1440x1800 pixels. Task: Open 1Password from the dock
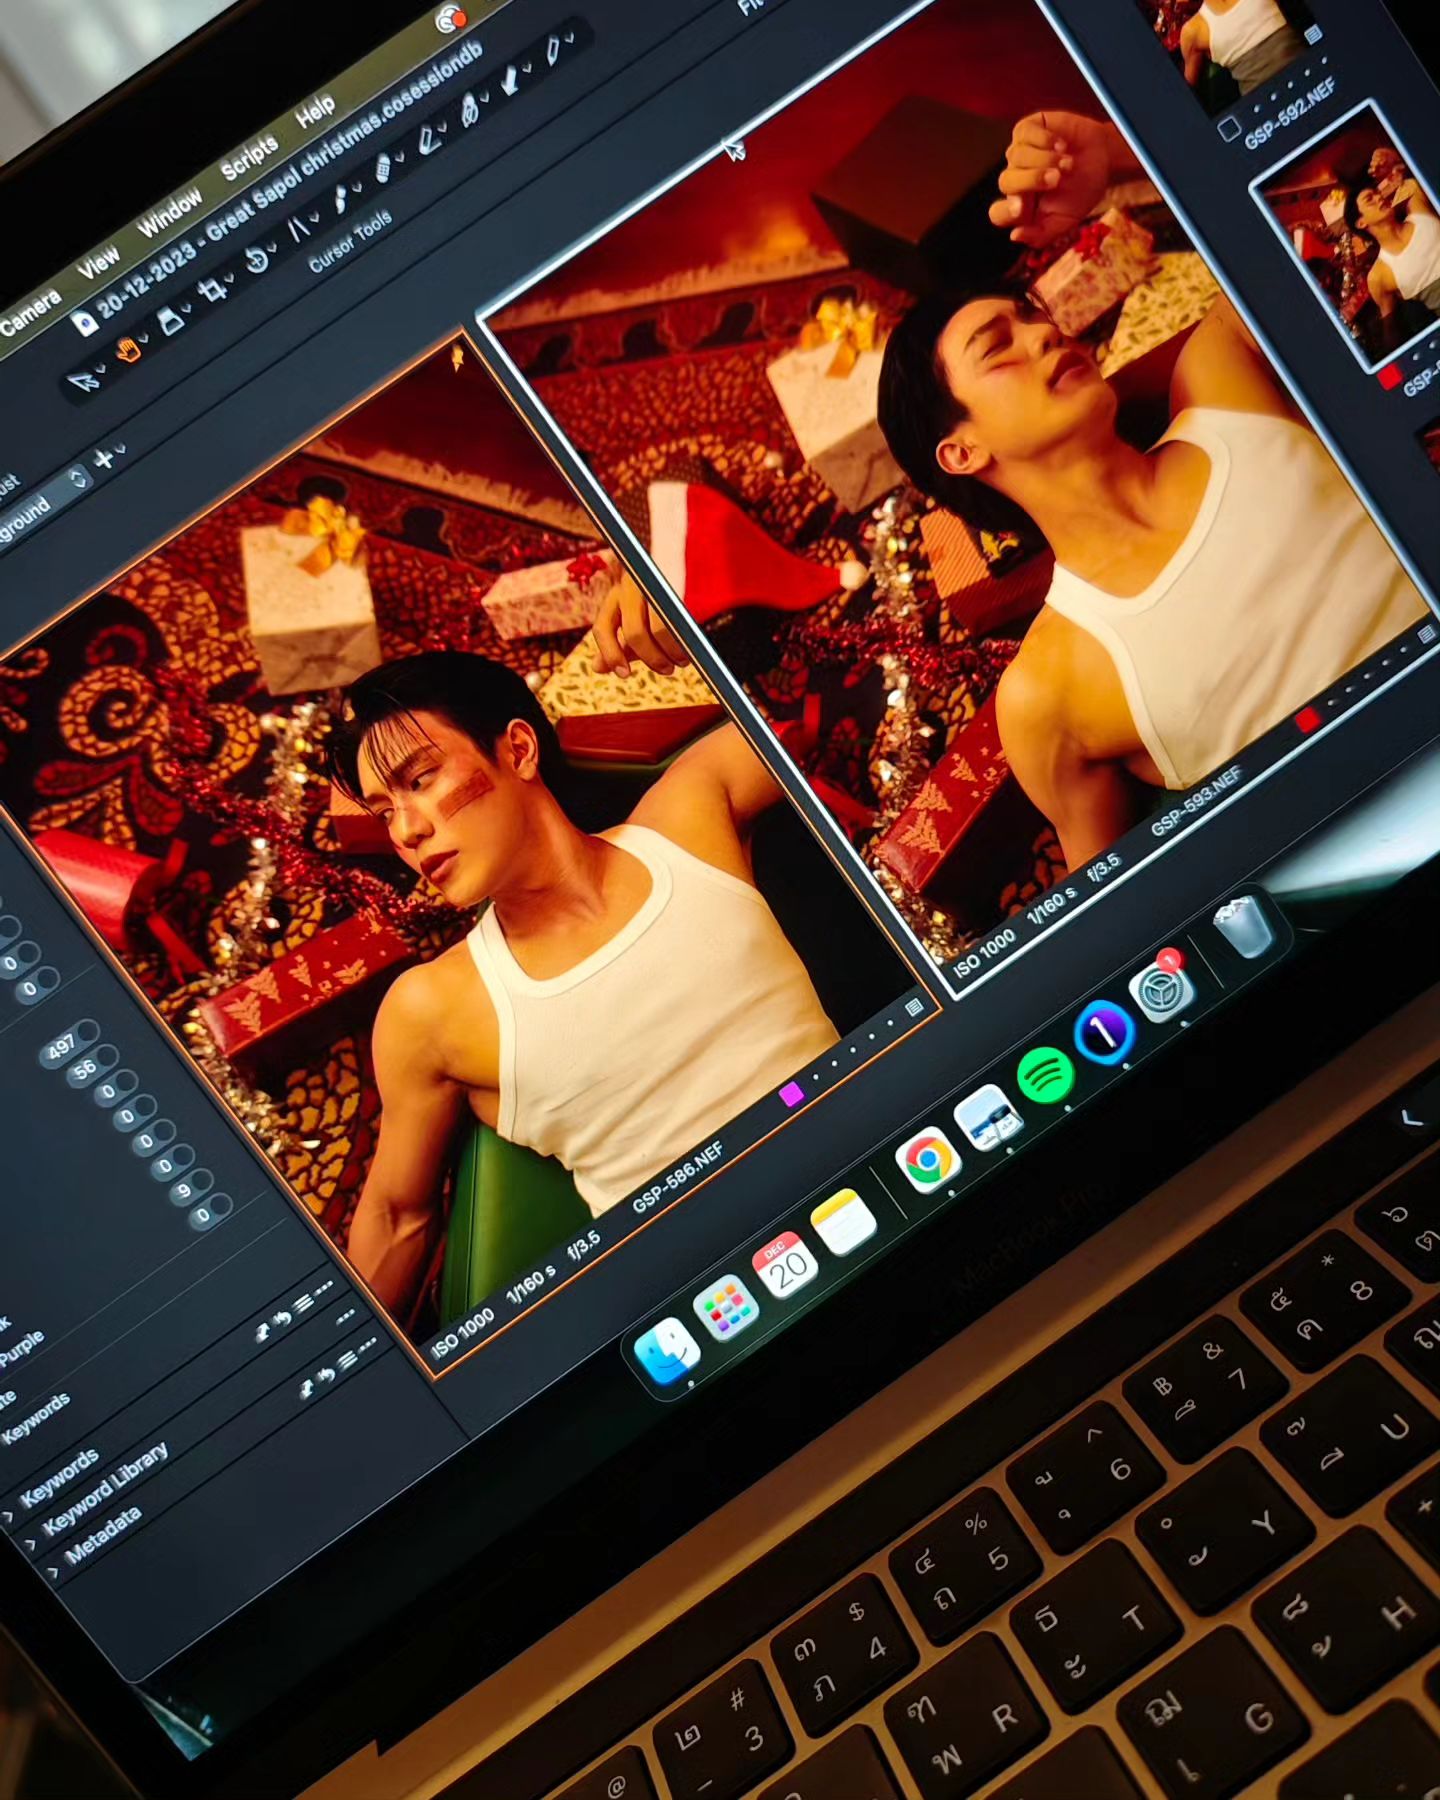click(x=1105, y=1032)
